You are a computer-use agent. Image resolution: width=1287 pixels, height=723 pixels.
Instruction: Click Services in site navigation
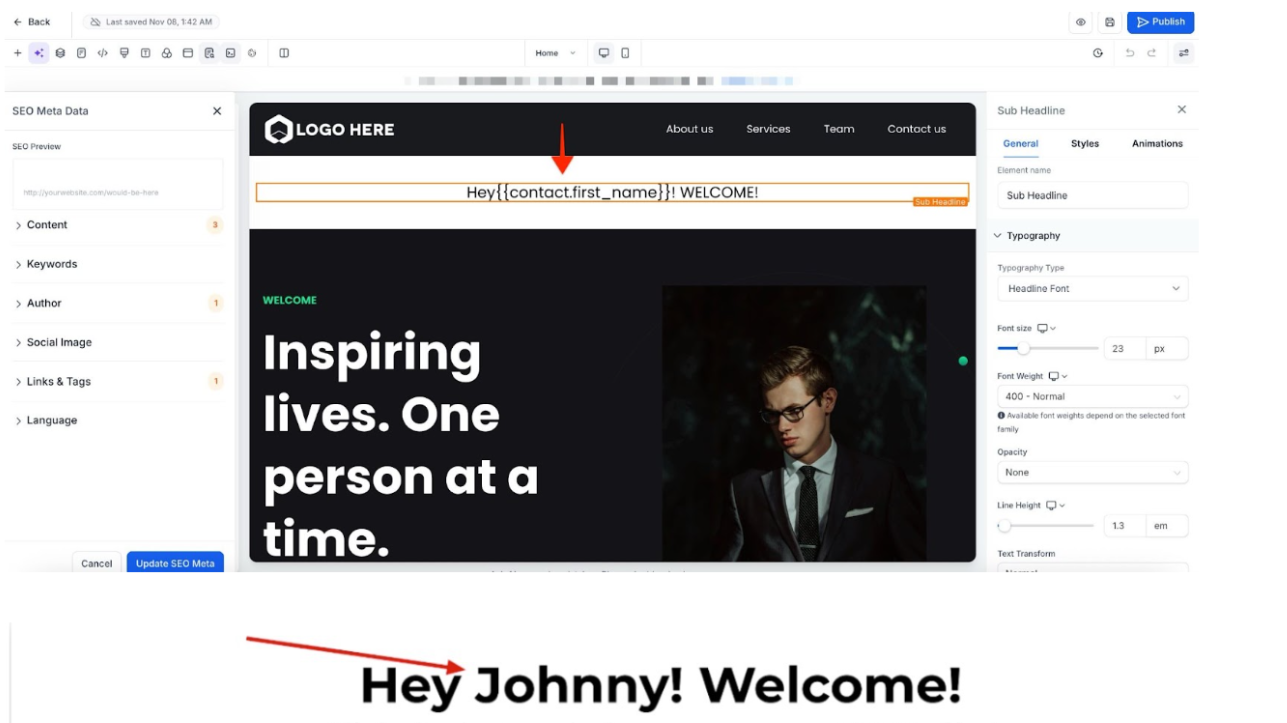[768, 129]
